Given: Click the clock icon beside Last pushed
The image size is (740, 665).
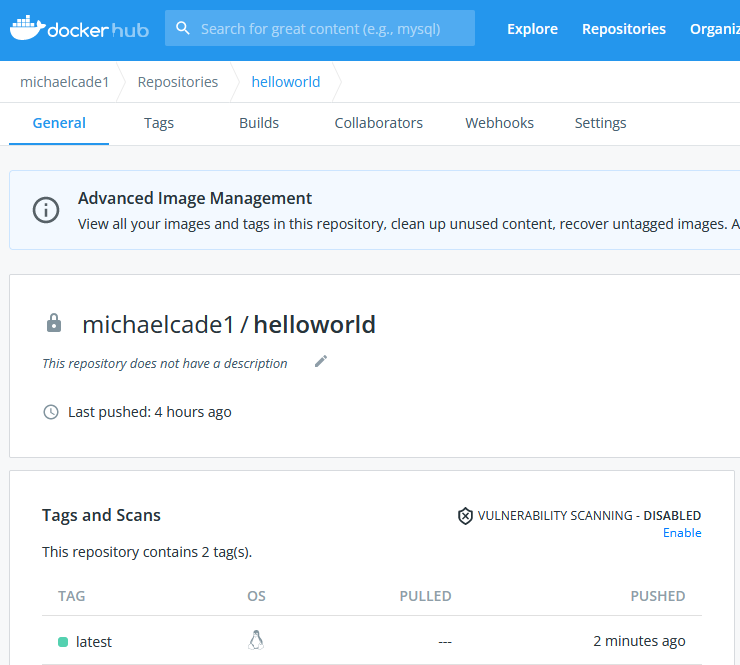Looking at the screenshot, I should [51, 412].
